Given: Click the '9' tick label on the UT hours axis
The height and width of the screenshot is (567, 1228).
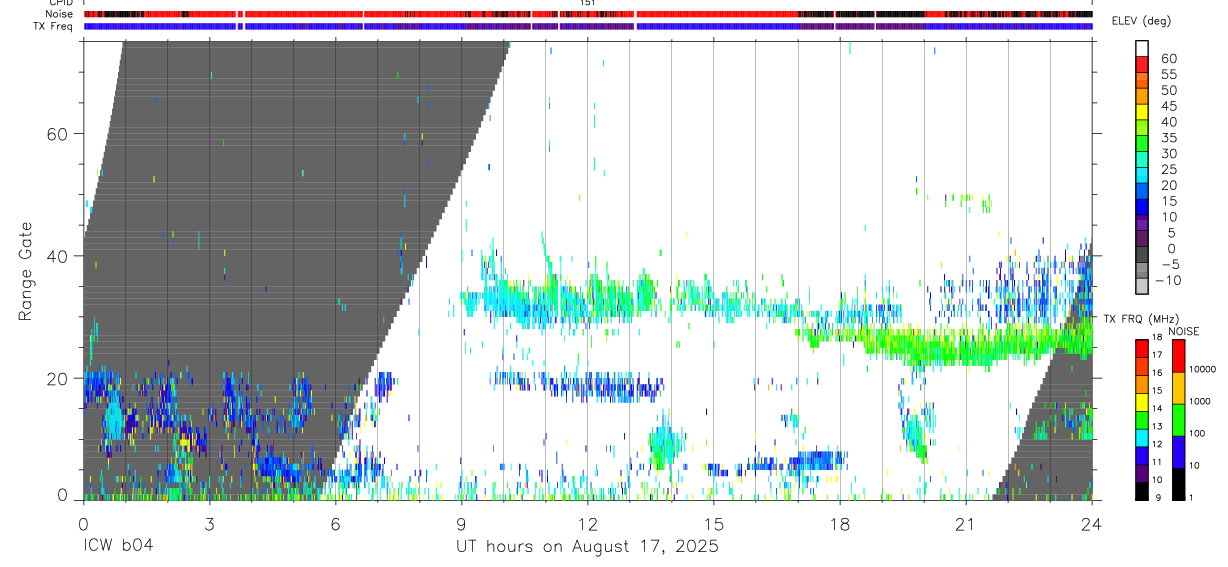Looking at the screenshot, I should pos(461,524).
